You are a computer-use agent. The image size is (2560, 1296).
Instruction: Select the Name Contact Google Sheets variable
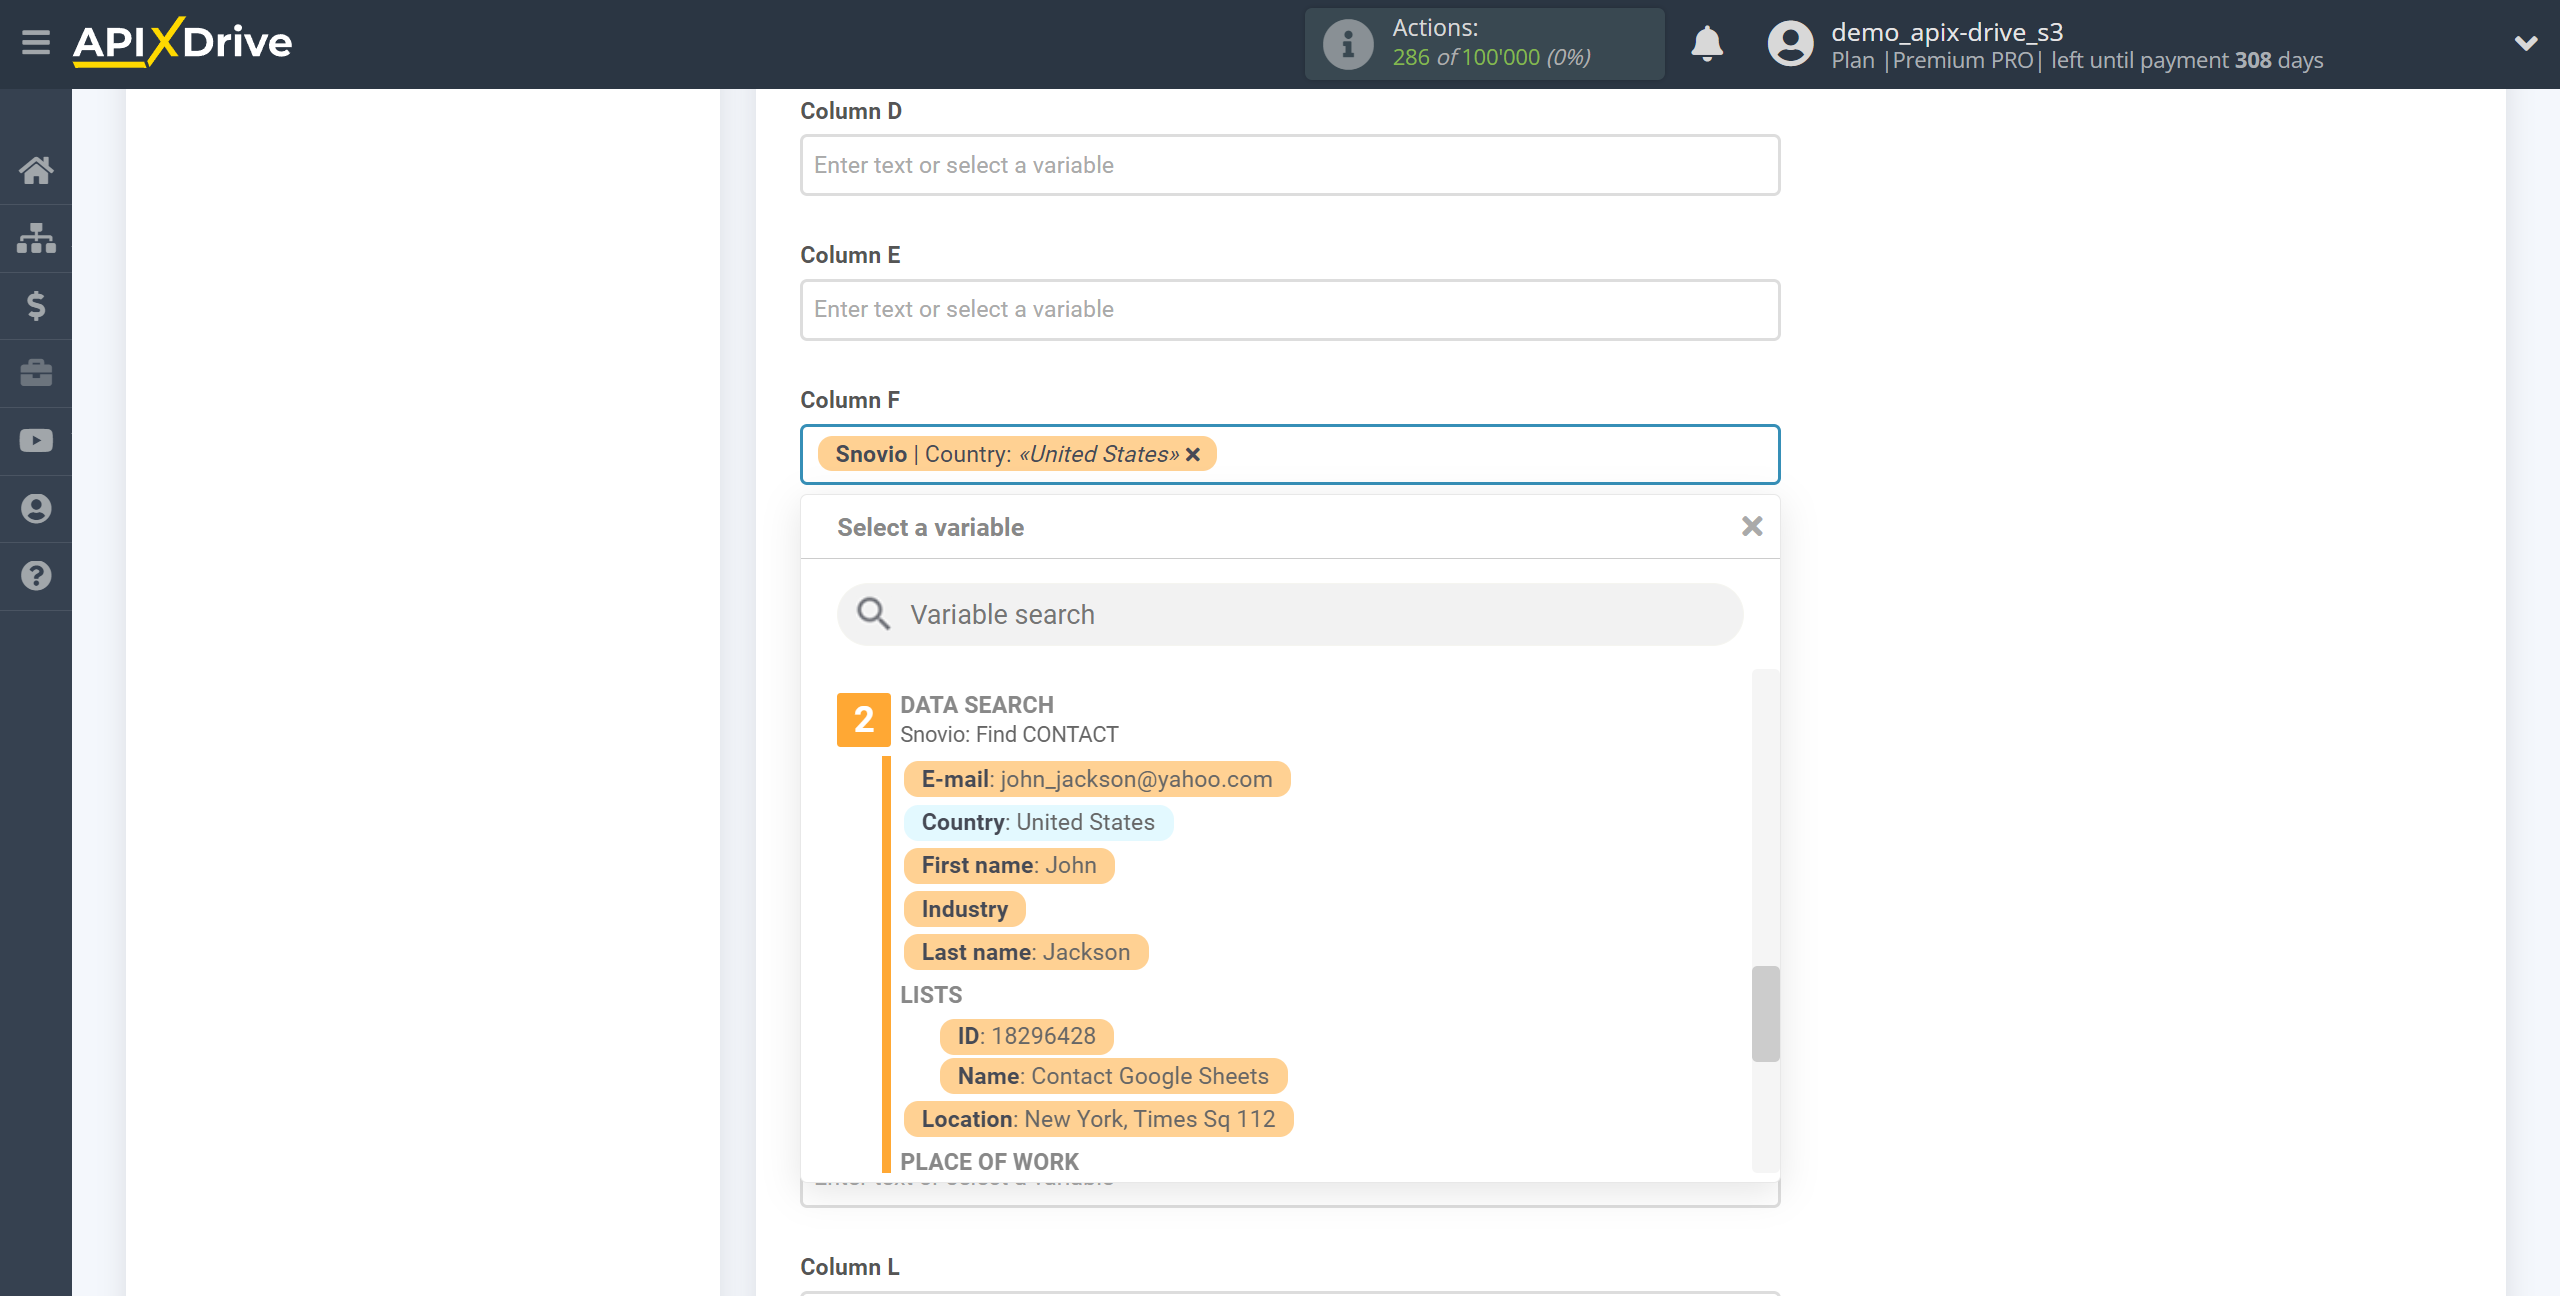tap(1113, 1076)
